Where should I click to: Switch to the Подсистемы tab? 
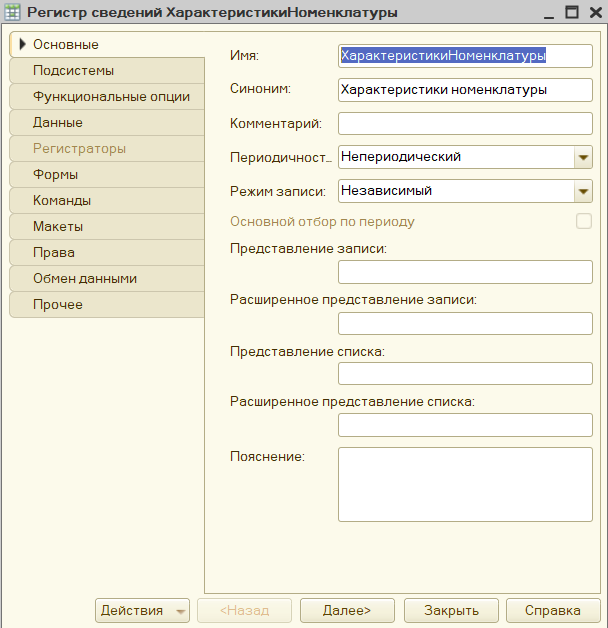tap(107, 70)
